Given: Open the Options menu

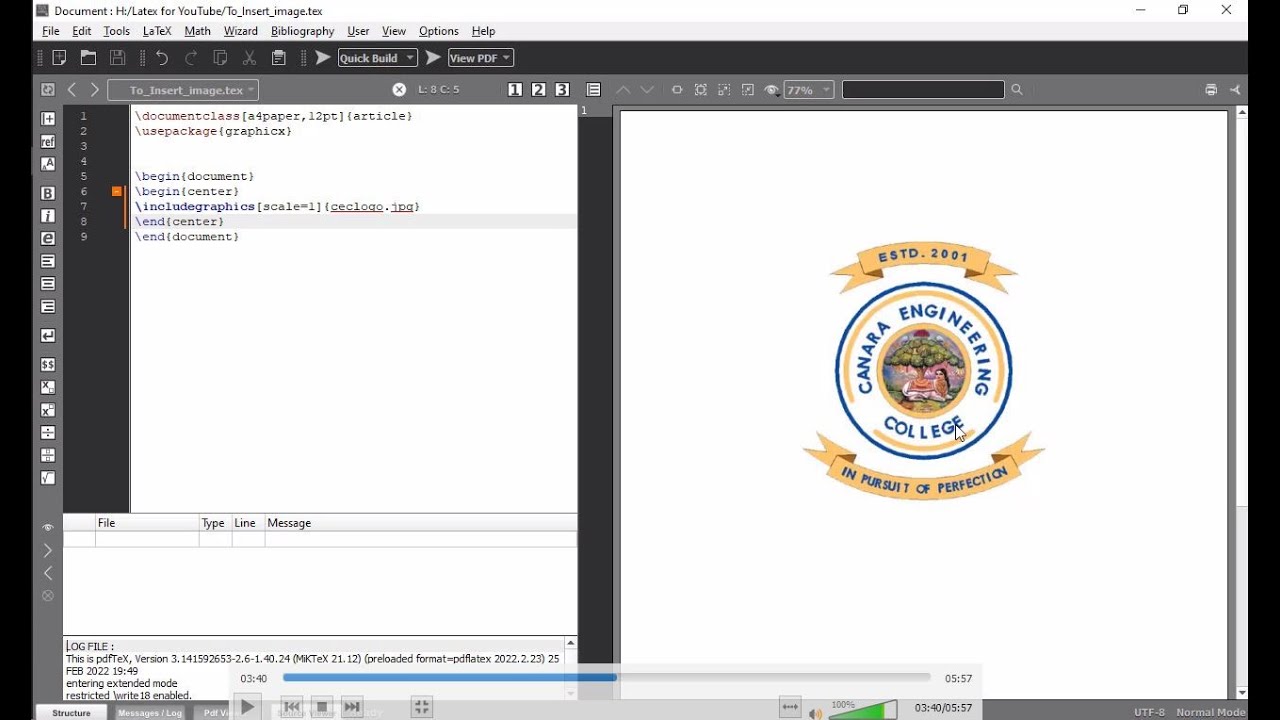Looking at the screenshot, I should [438, 31].
